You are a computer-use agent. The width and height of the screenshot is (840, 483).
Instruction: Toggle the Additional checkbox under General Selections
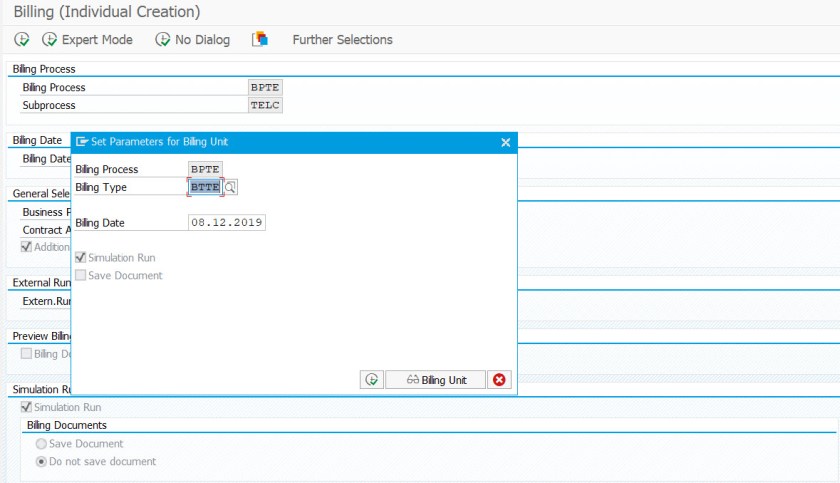[26, 247]
